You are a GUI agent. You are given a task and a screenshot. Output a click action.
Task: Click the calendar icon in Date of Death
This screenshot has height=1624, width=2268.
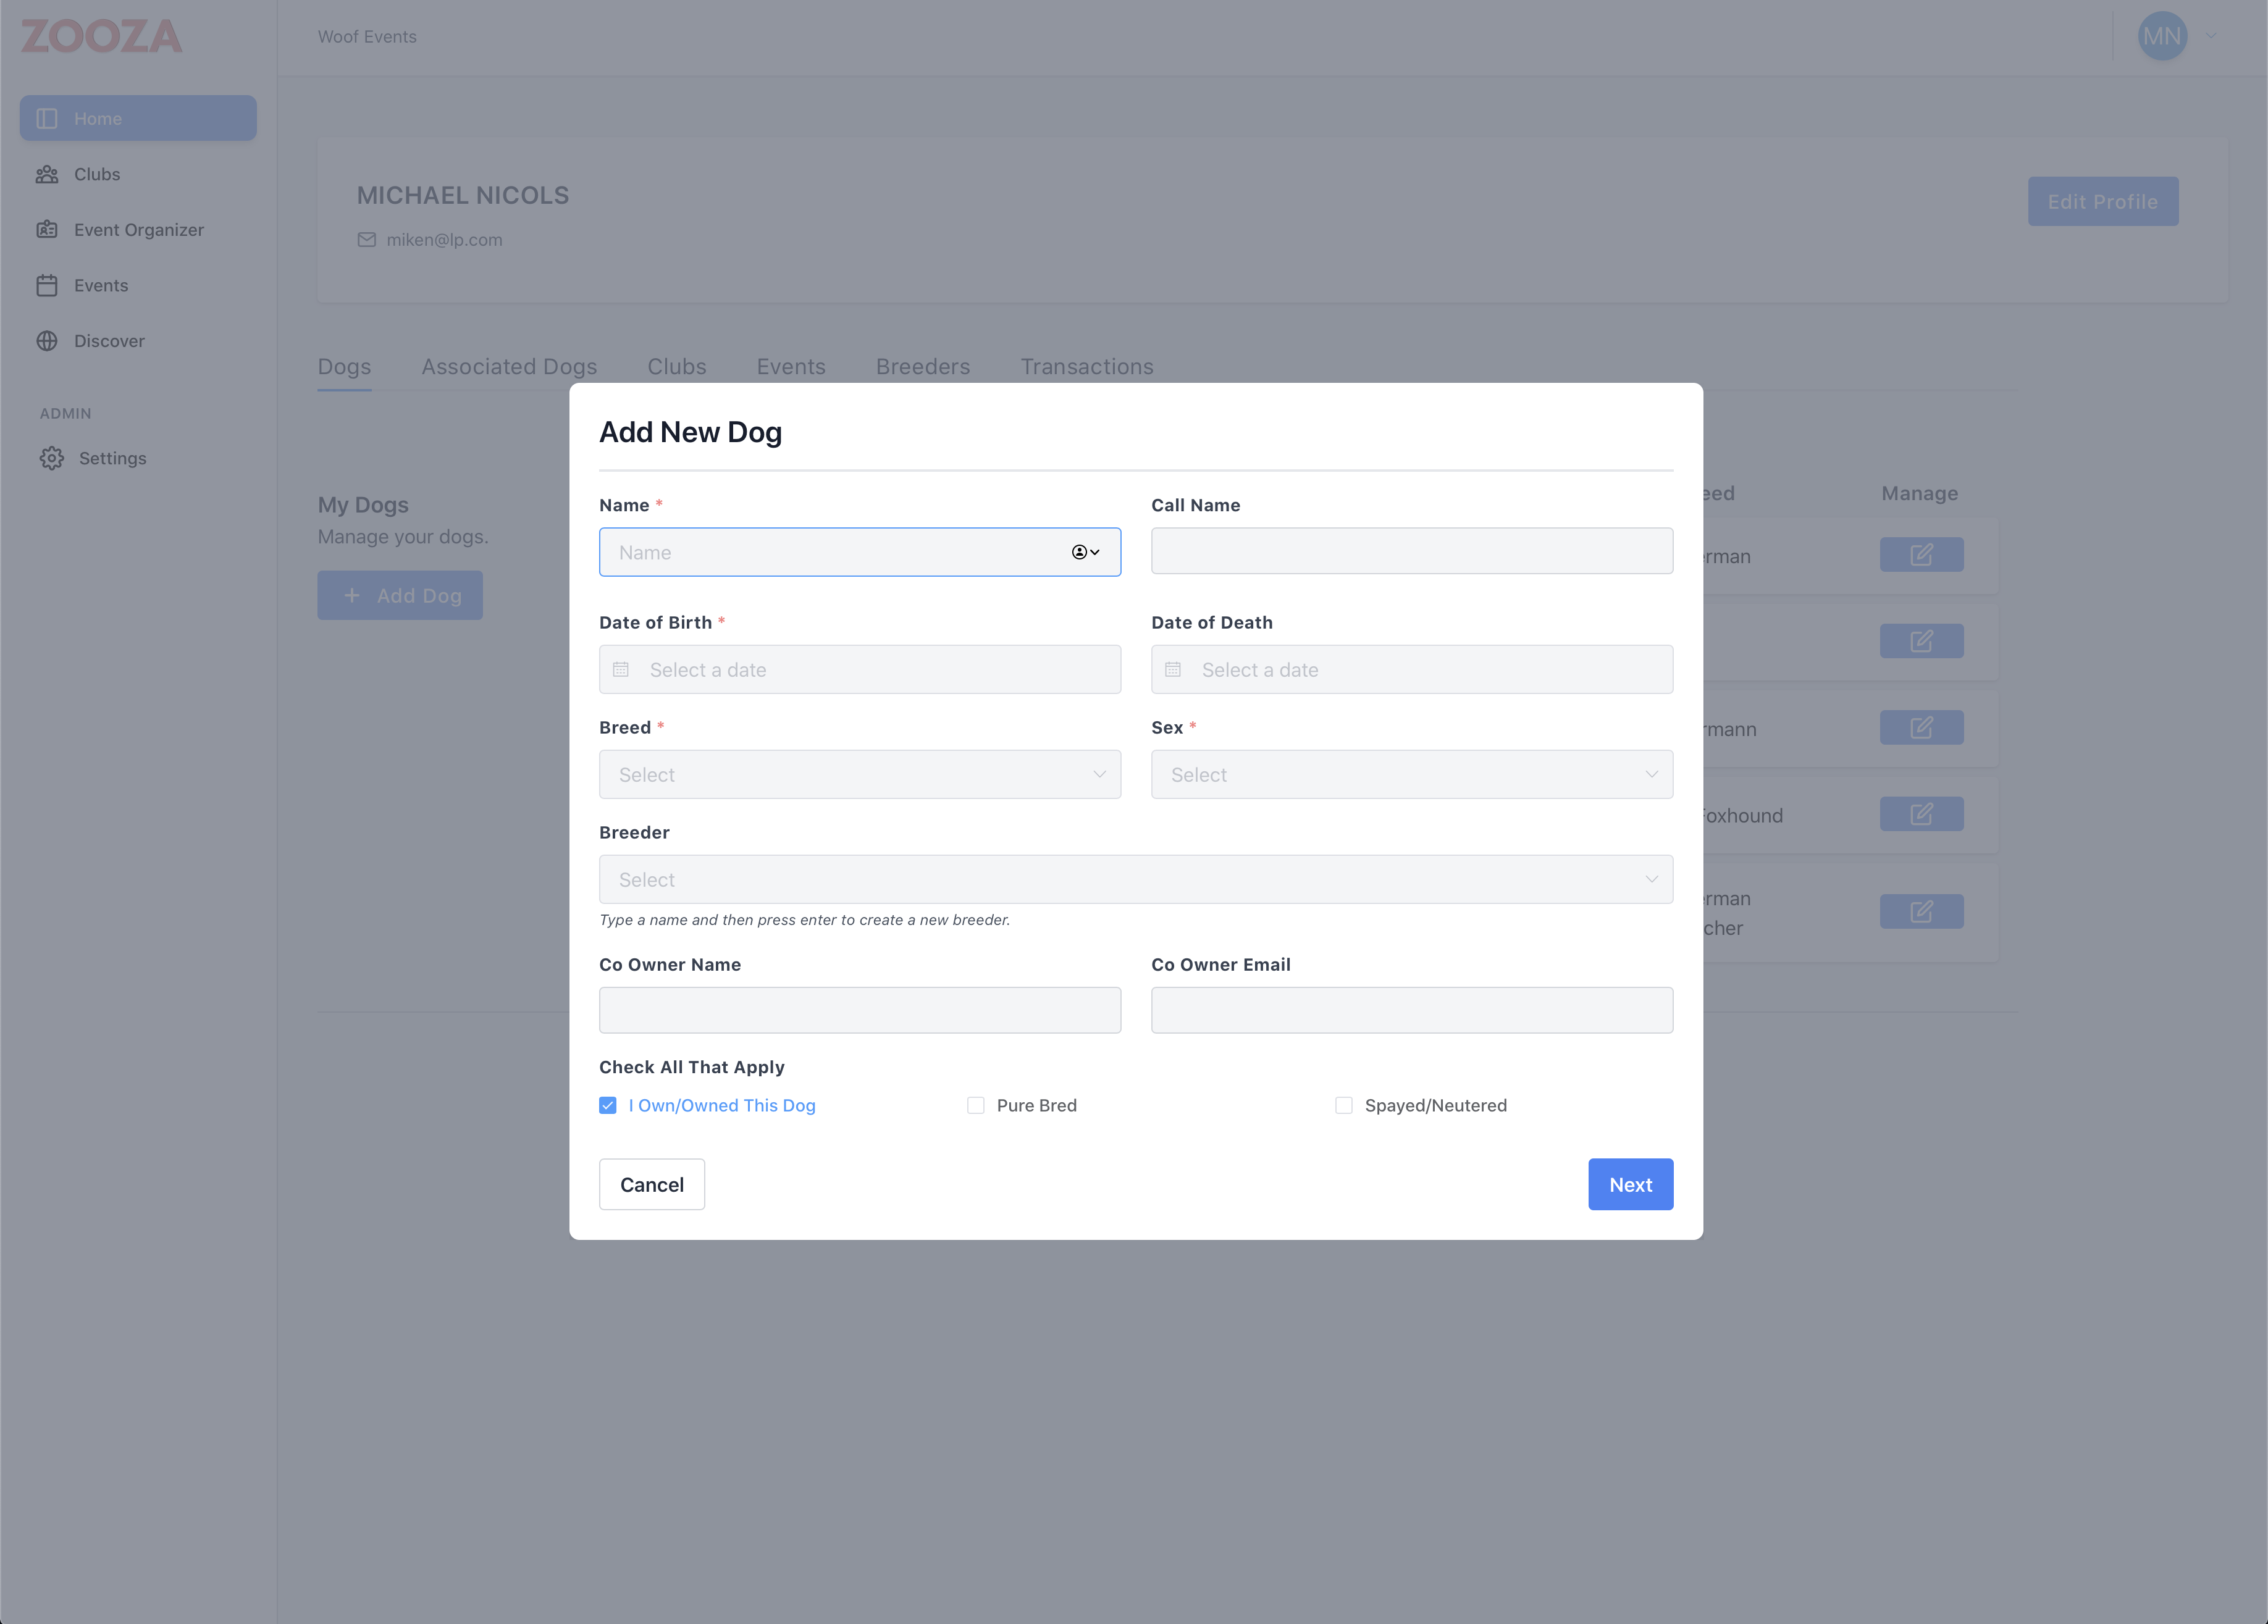tap(1173, 670)
